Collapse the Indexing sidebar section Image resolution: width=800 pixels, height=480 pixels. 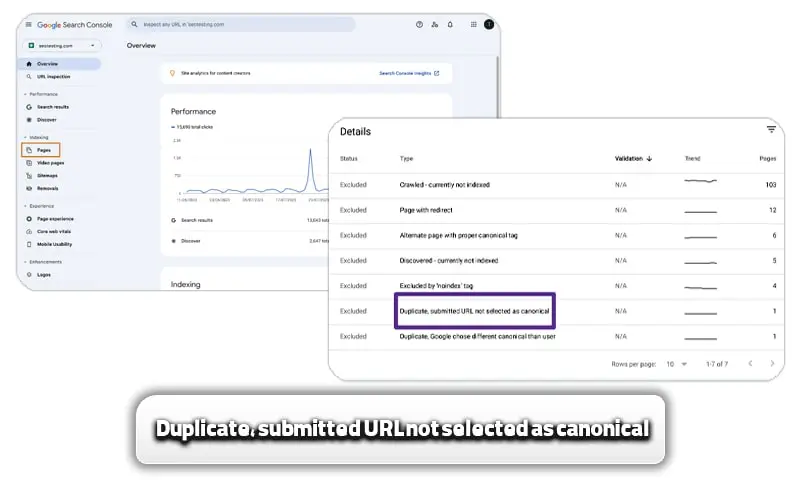(36, 137)
